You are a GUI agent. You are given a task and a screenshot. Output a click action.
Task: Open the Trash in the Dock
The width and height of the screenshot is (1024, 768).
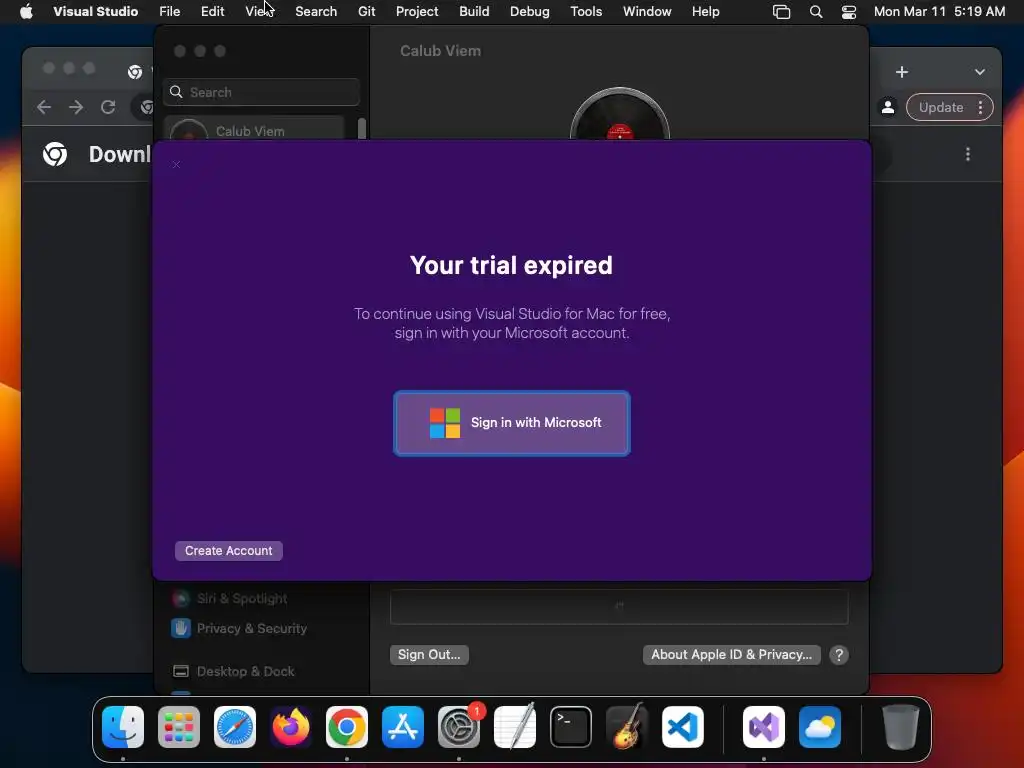[x=901, y=727]
